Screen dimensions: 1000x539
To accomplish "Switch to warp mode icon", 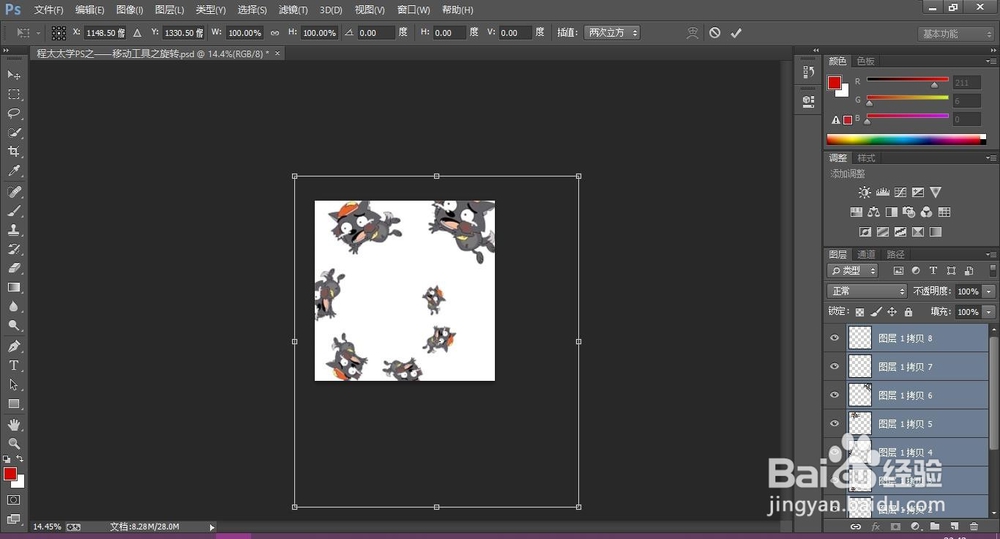I will (692, 33).
